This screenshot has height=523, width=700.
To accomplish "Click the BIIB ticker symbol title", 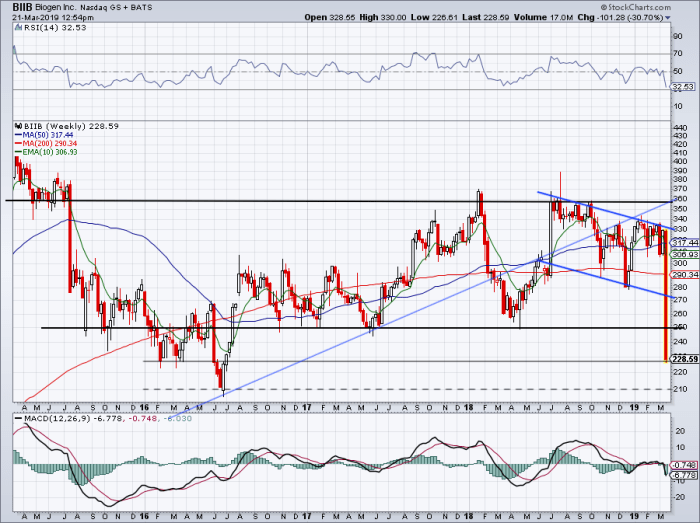I will (x=22, y=7).
